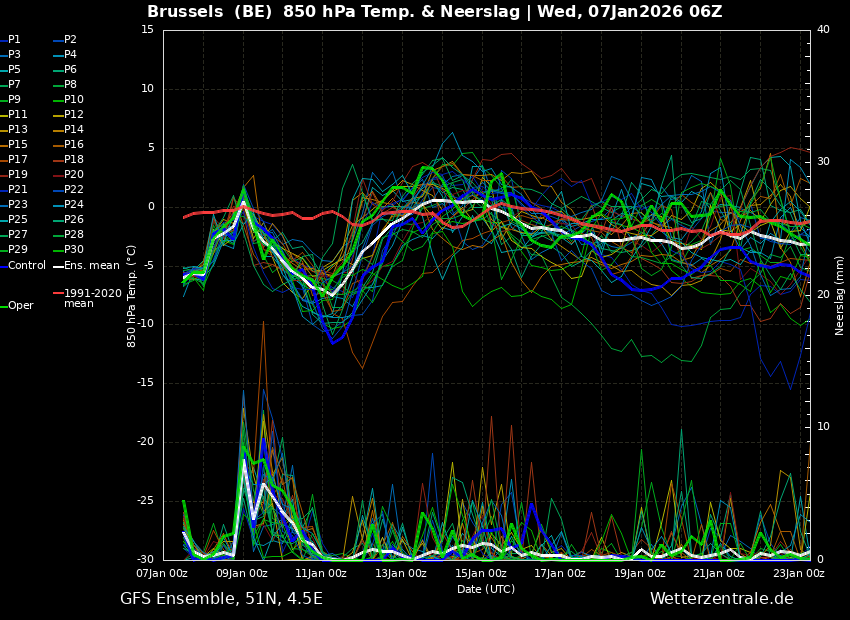Click the P21 legend entry

14,190
